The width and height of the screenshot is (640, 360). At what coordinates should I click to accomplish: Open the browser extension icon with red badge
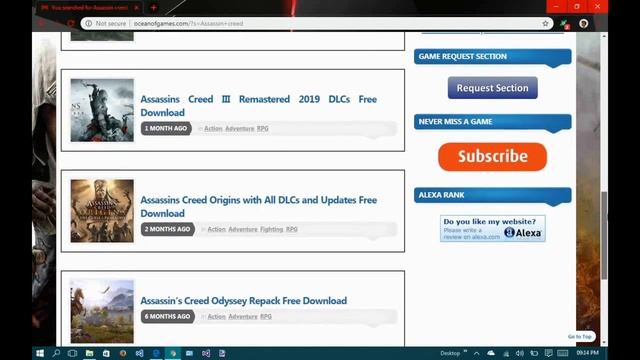click(x=565, y=24)
